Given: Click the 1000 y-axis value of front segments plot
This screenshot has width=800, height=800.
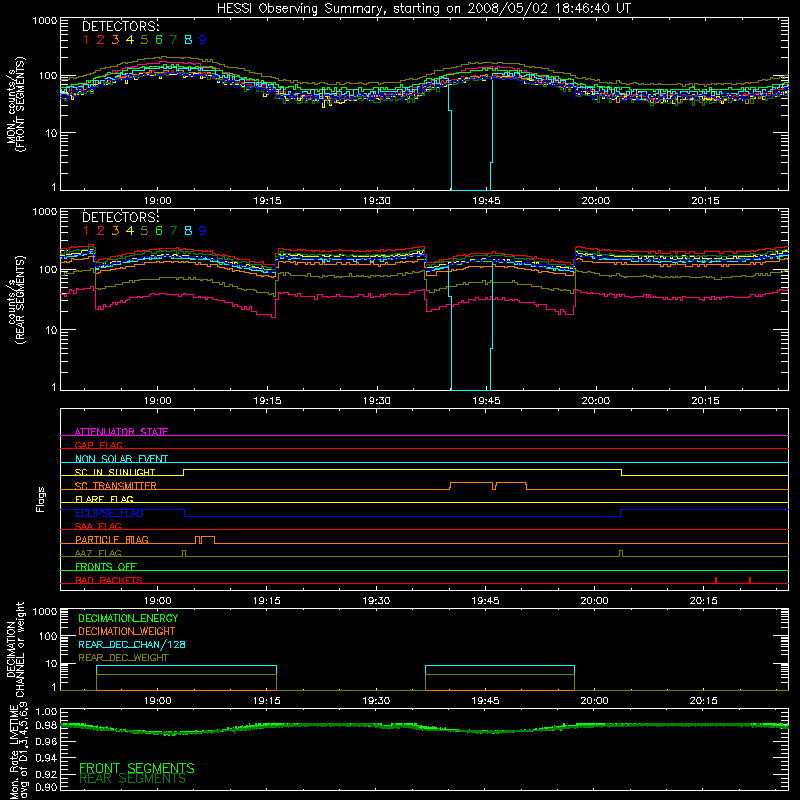Looking at the screenshot, I should pyautogui.click(x=44, y=21).
